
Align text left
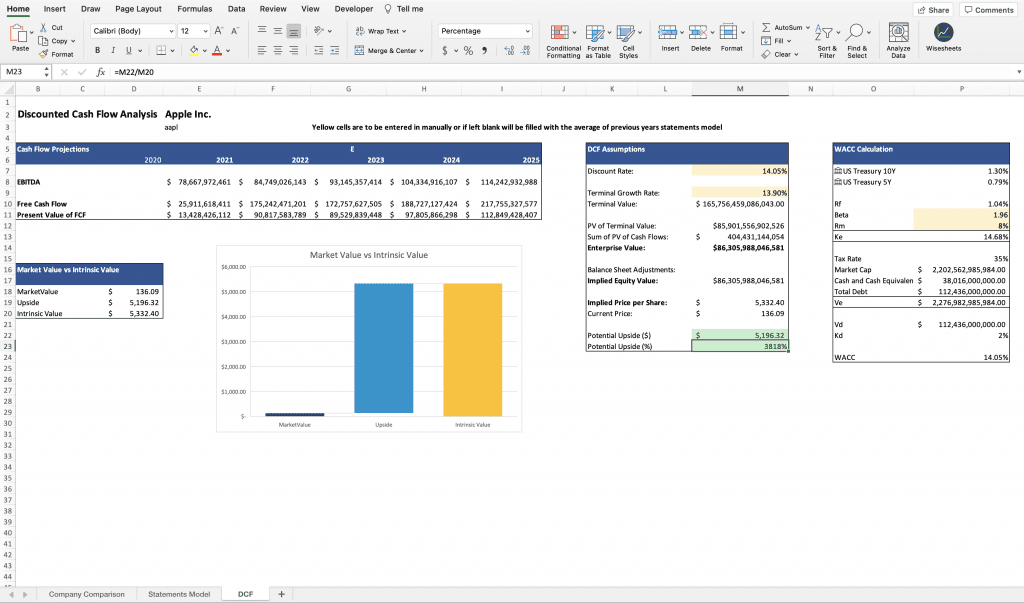point(262,50)
